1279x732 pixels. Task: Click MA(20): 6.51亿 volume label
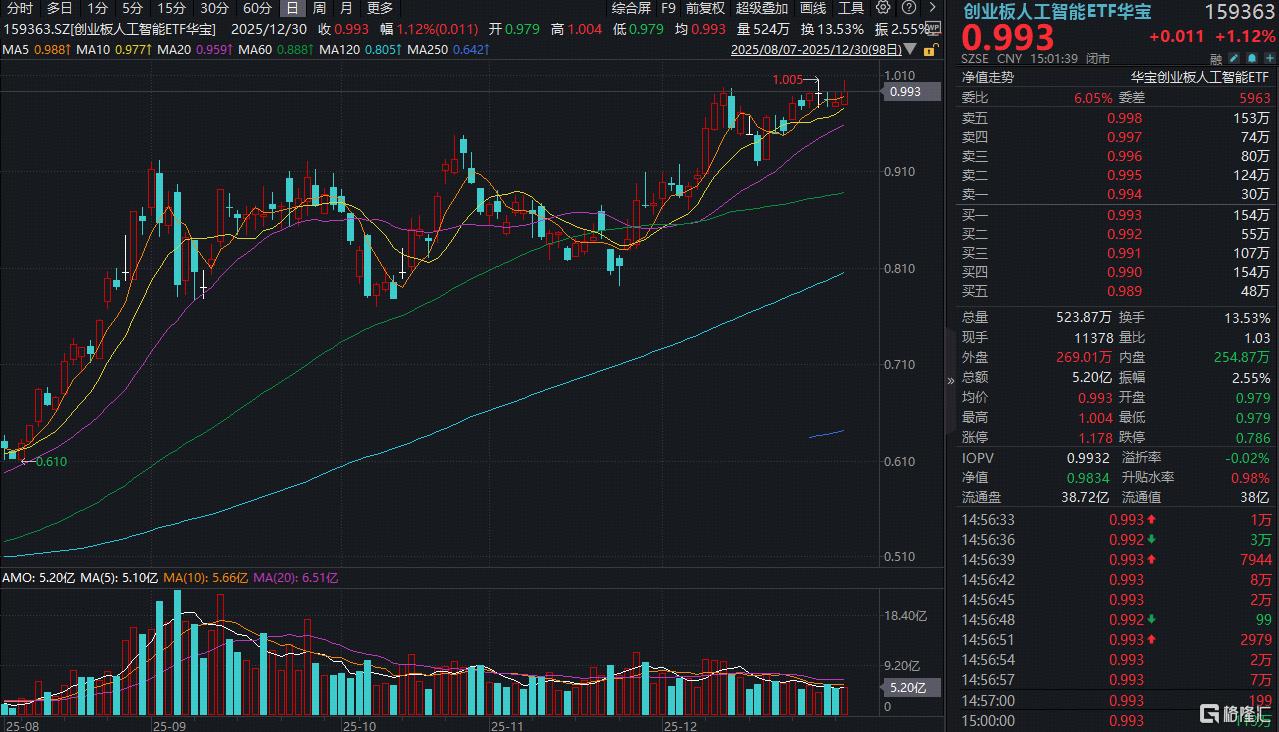(296, 577)
